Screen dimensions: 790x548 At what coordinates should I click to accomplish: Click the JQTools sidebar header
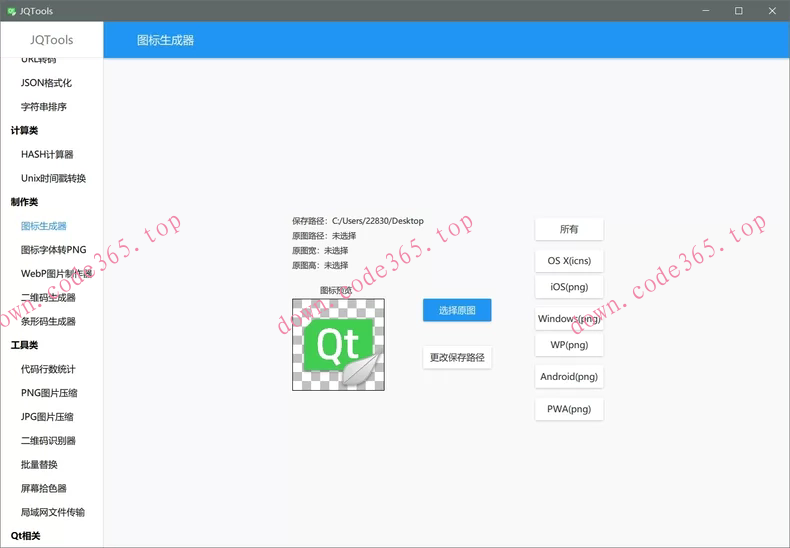51,40
